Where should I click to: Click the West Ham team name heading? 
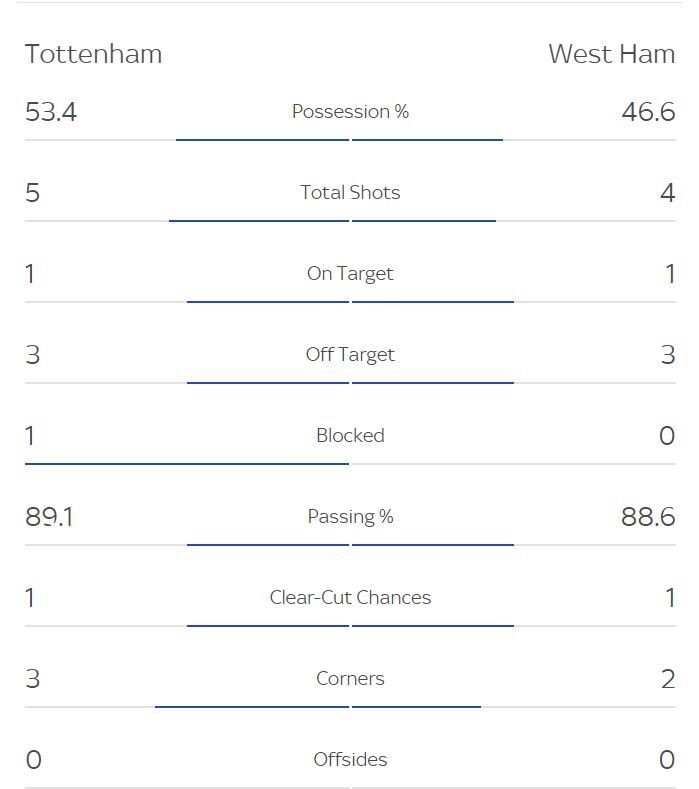click(611, 54)
